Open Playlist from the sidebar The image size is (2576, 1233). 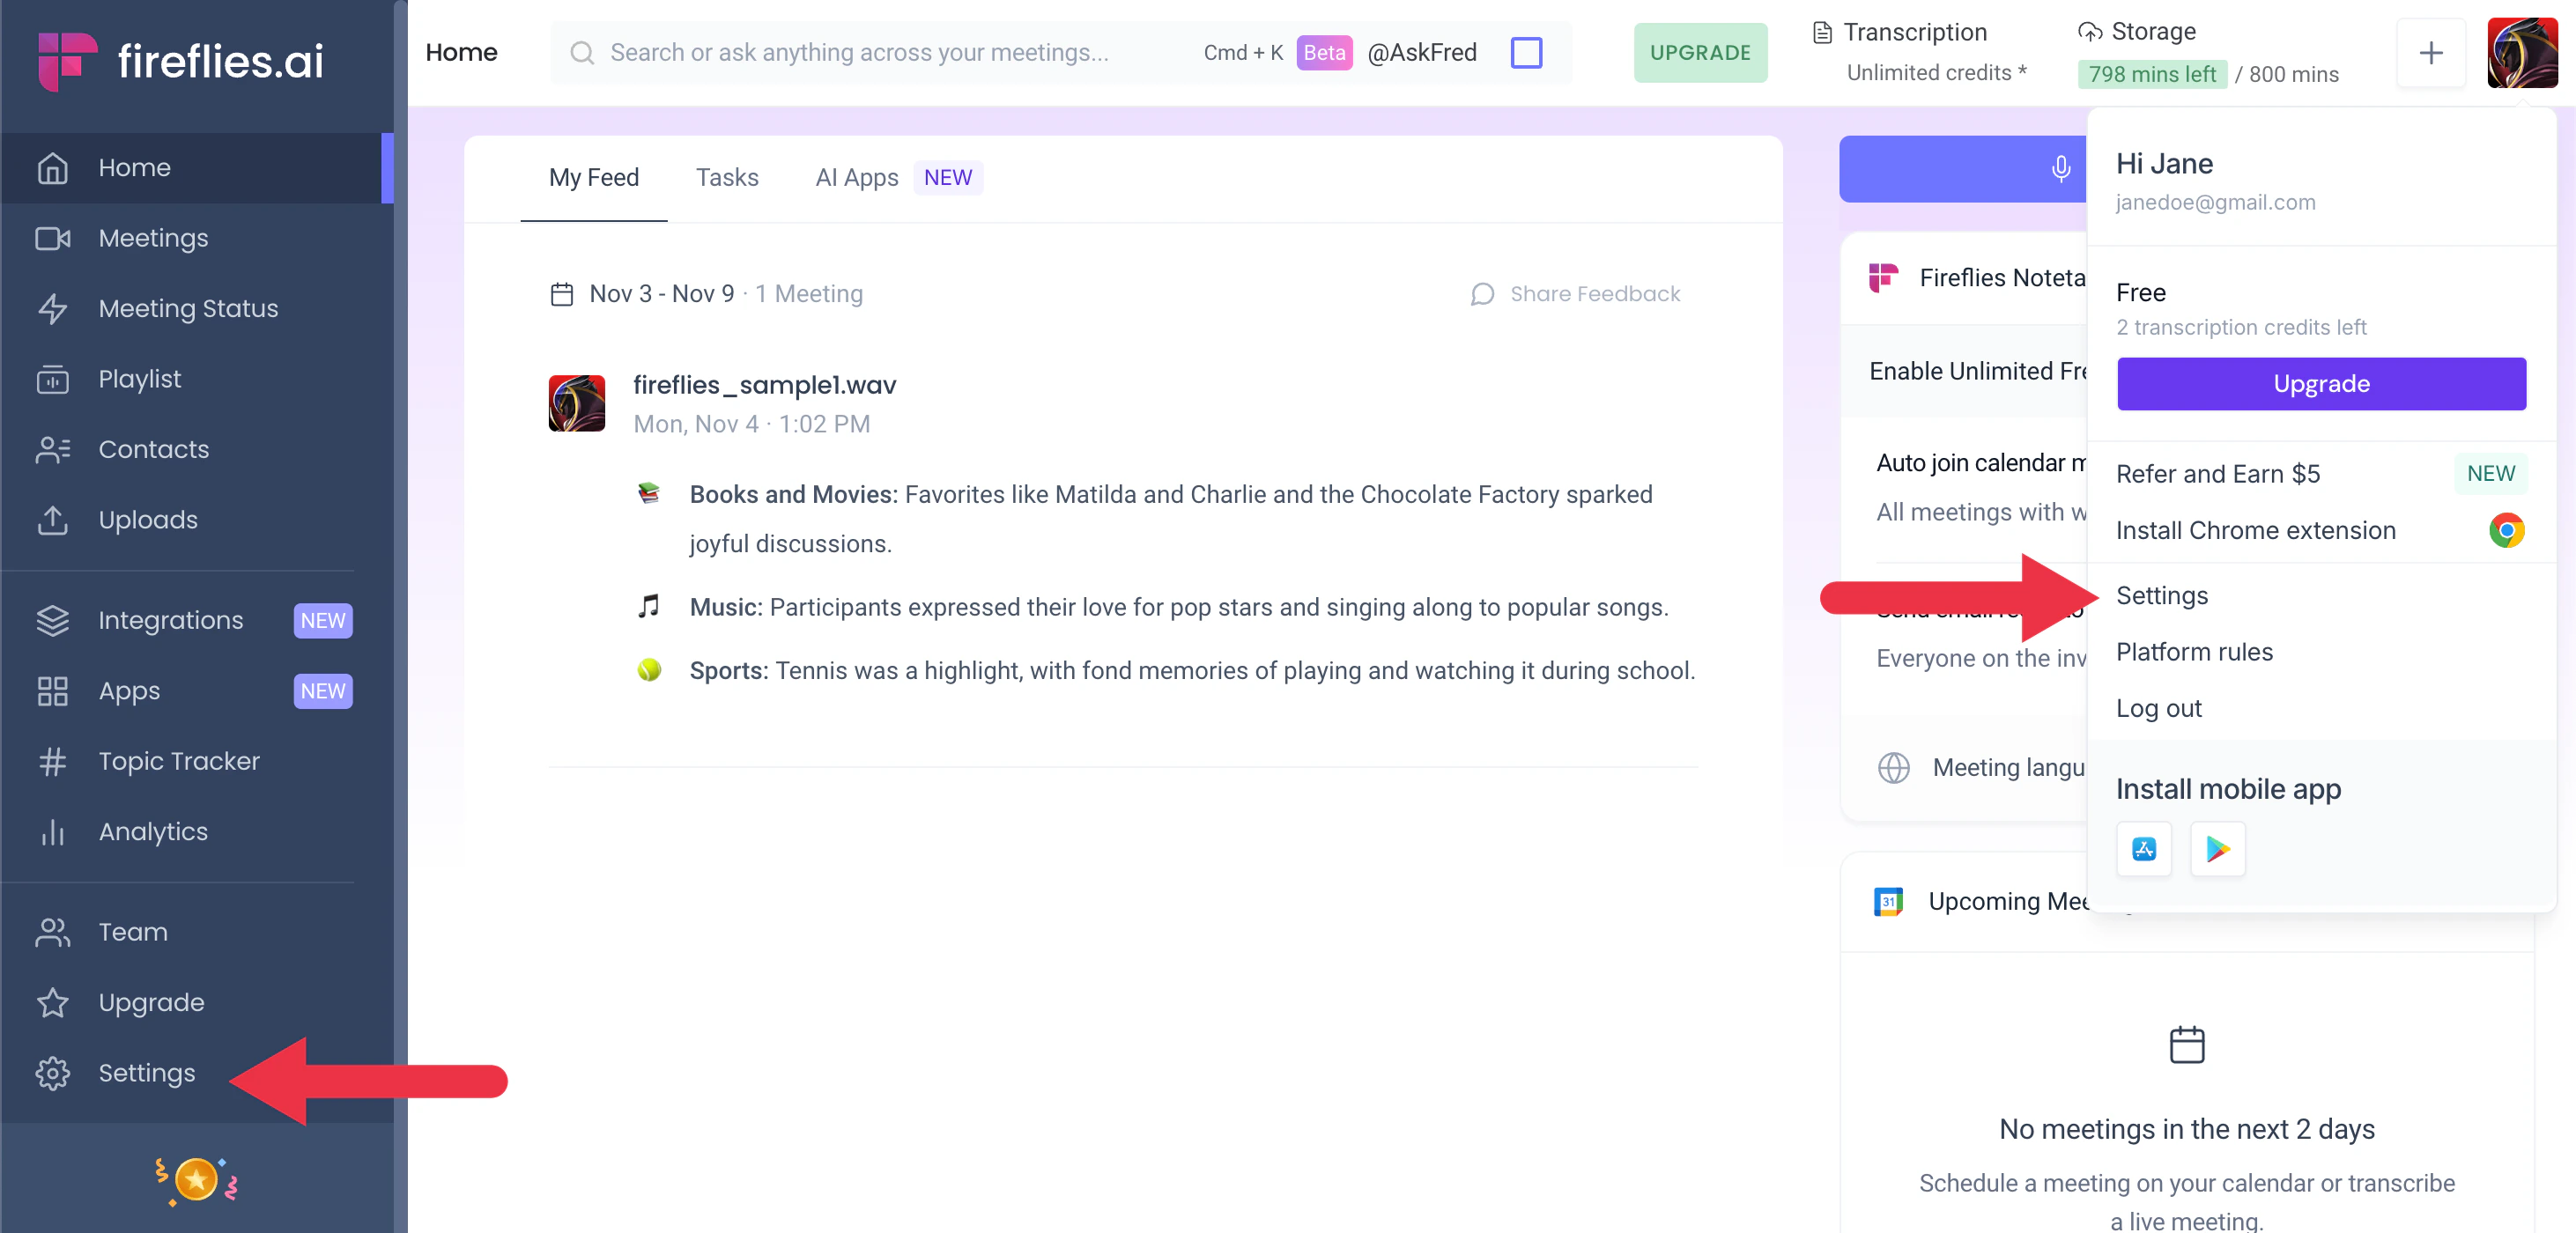(x=139, y=379)
